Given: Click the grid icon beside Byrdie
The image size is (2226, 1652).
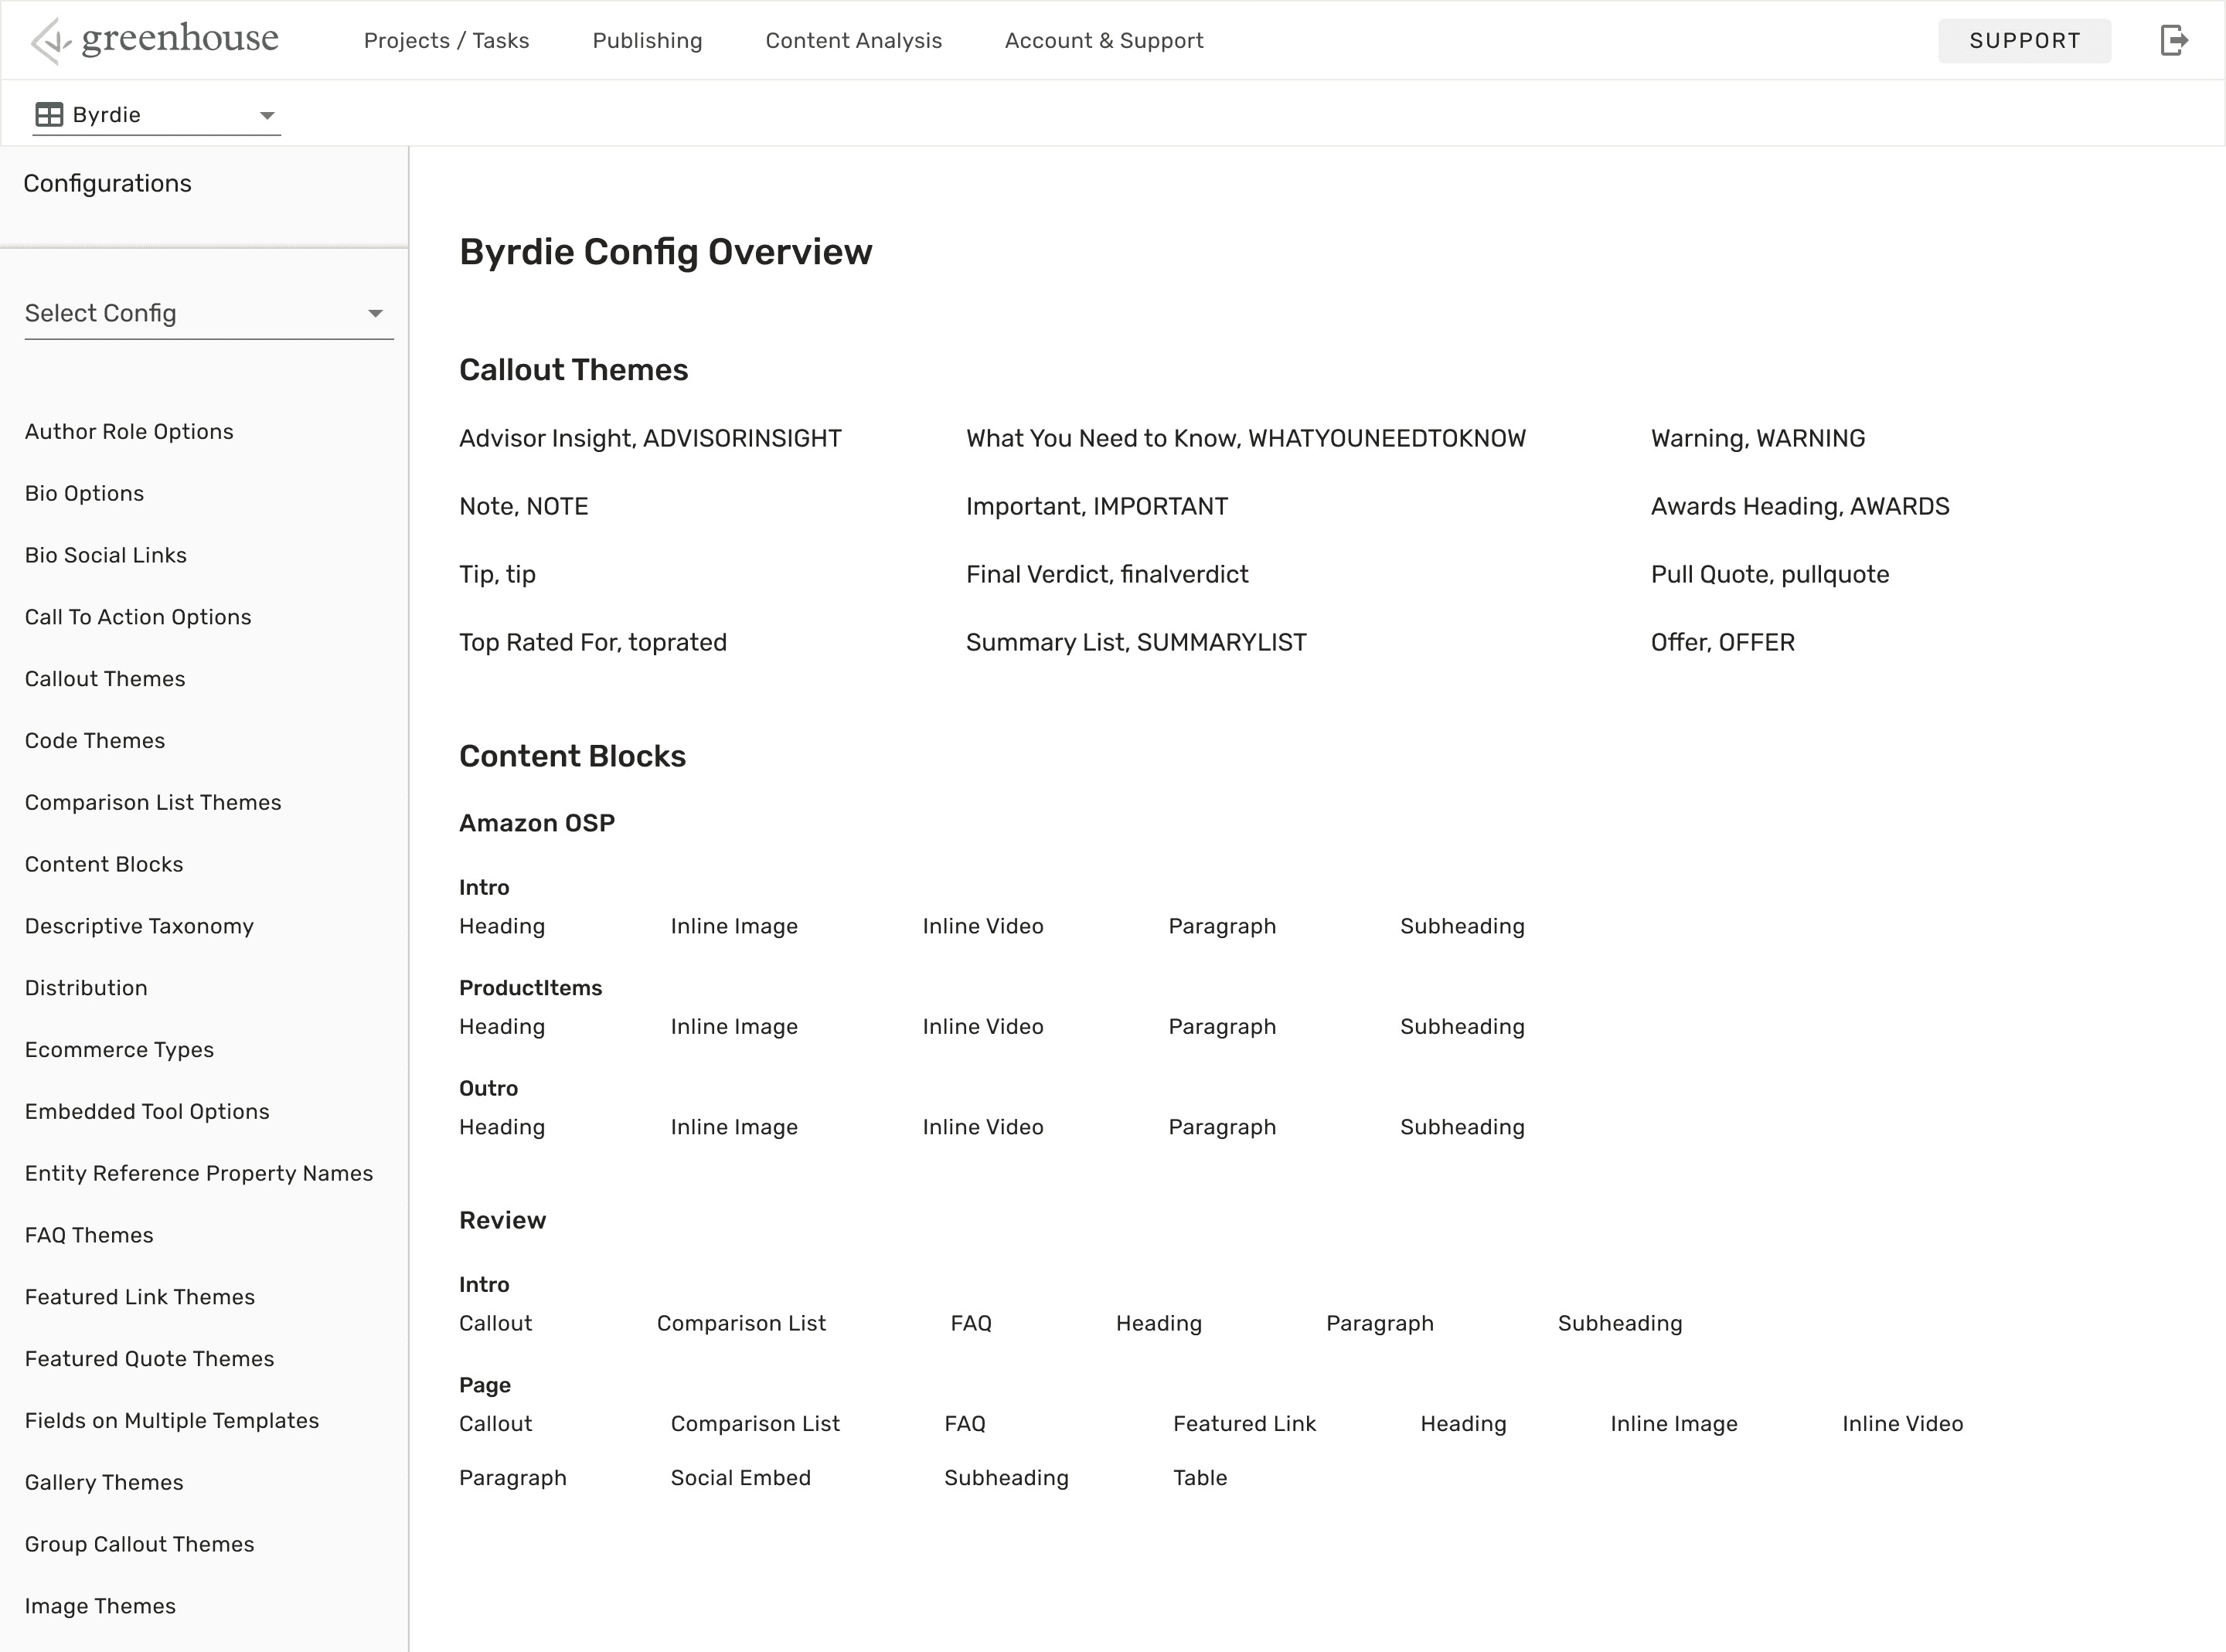Looking at the screenshot, I should pyautogui.click(x=49, y=115).
